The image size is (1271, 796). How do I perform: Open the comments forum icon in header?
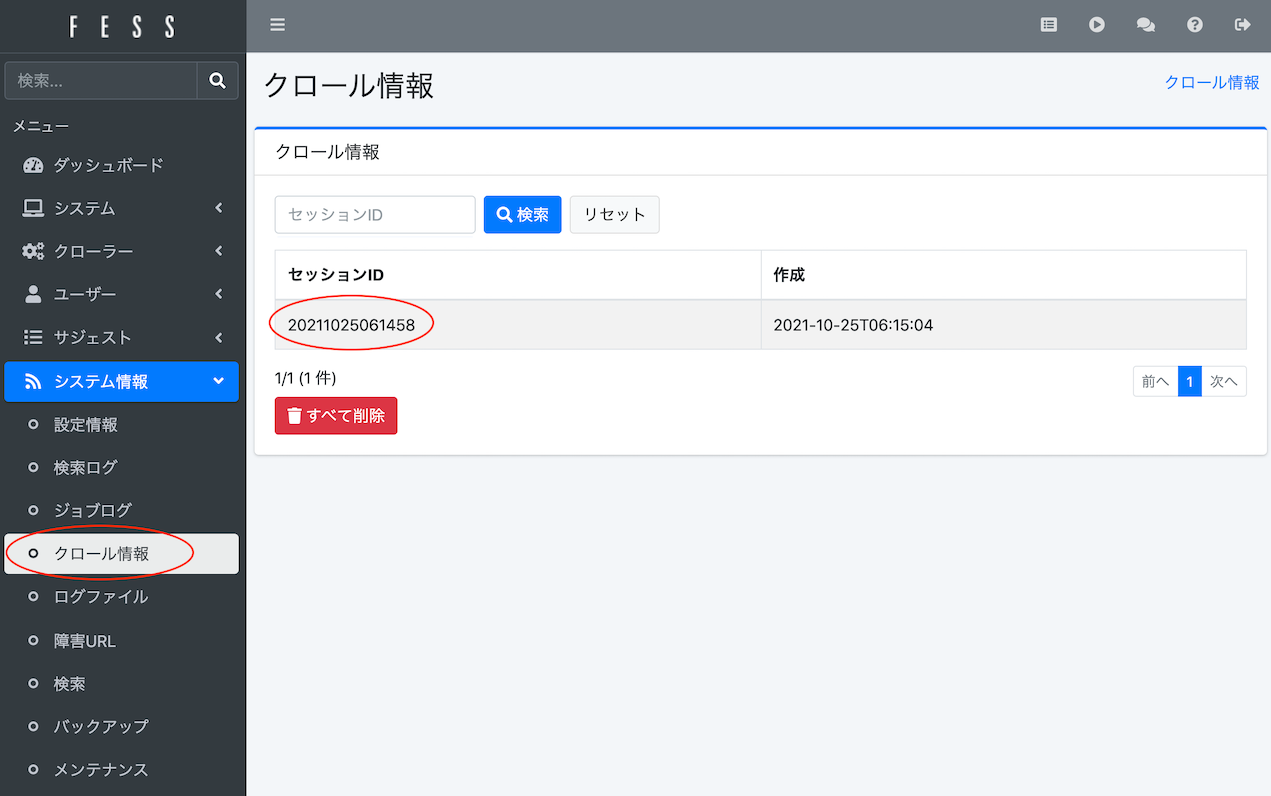(1146, 25)
